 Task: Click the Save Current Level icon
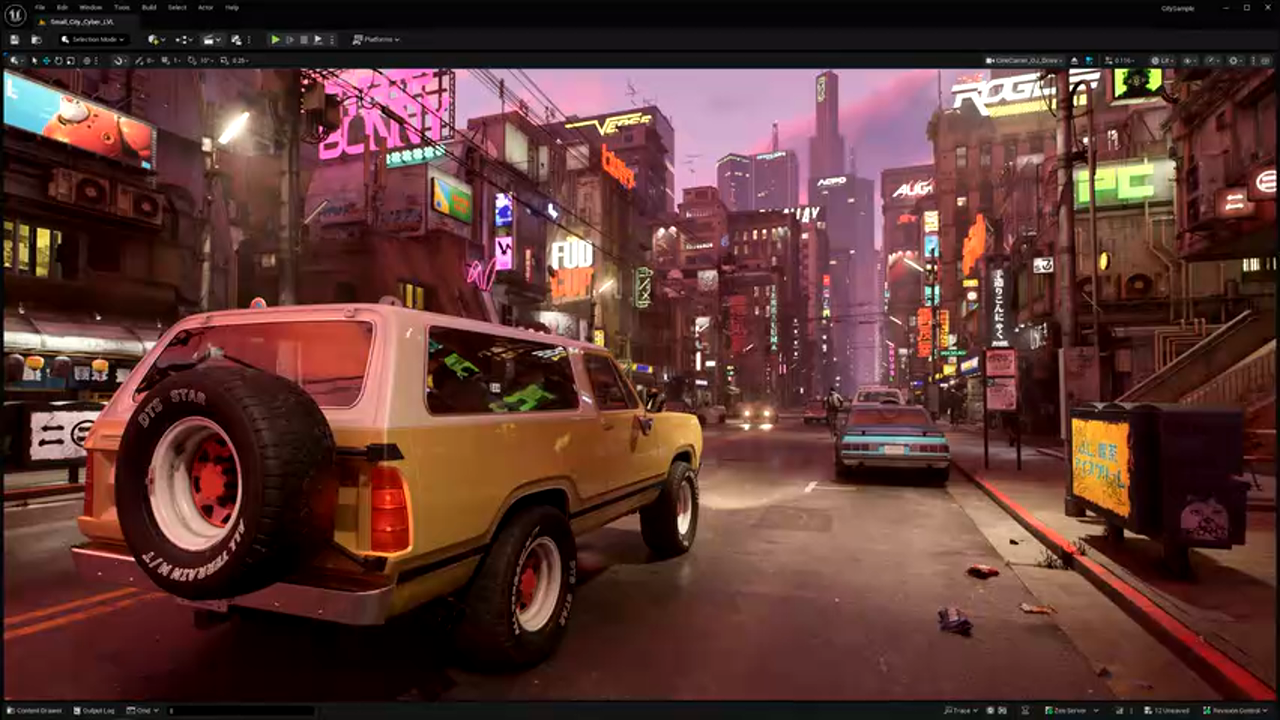pos(14,40)
